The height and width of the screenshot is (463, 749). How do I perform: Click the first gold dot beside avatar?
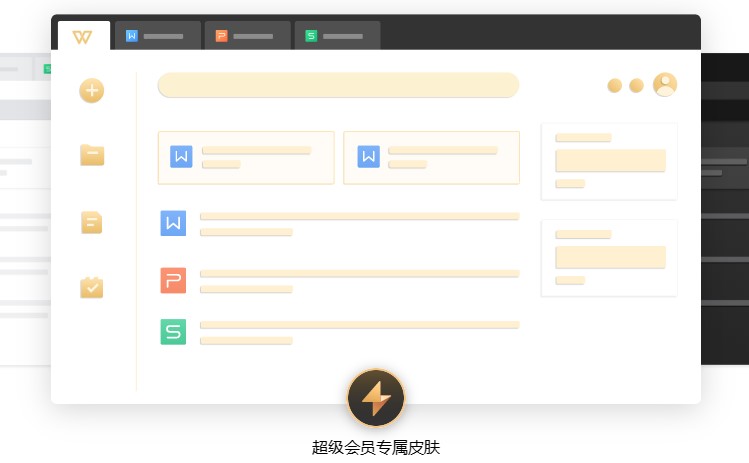(614, 86)
